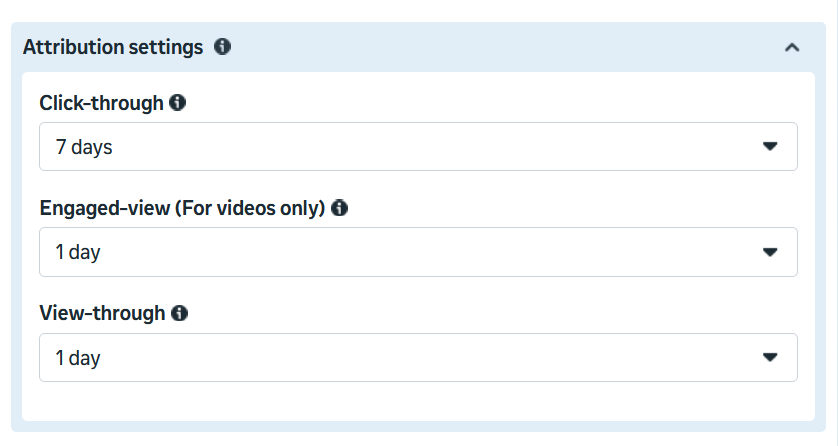
Task: Show info for Engaged-view (For videos only)
Action: [x=340, y=208]
